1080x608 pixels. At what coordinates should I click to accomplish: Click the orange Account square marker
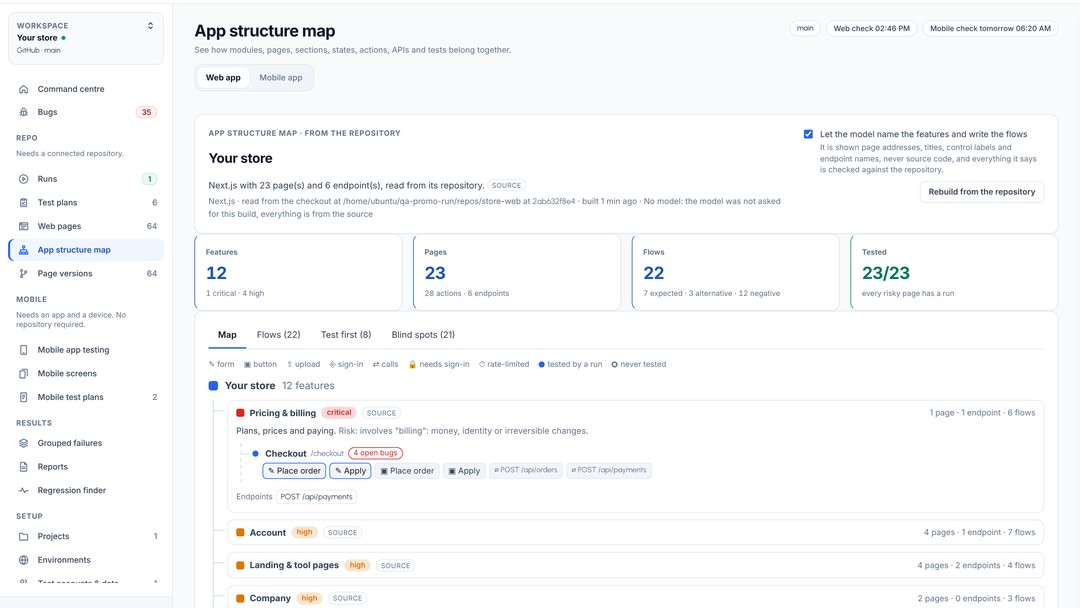point(240,532)
